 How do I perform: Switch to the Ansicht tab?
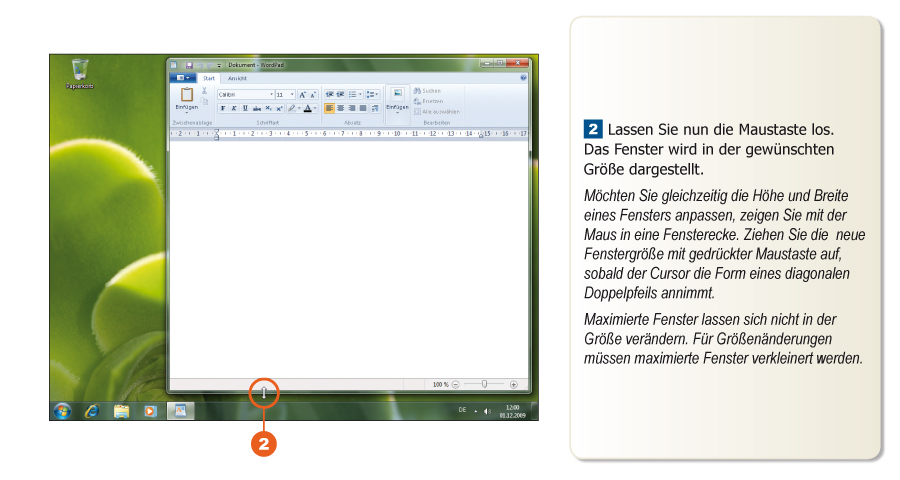click(x=237, y=78)
